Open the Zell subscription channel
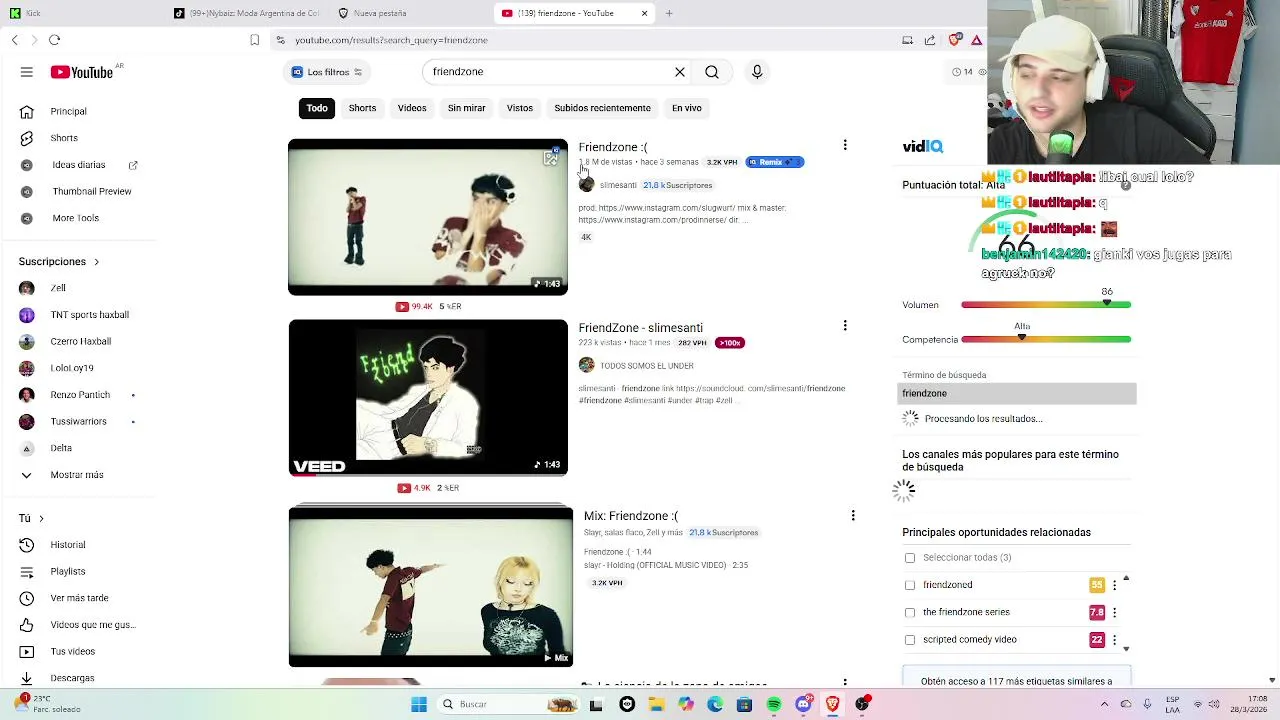This screenshot has height=720, width=1280. (x=58, y=288)
